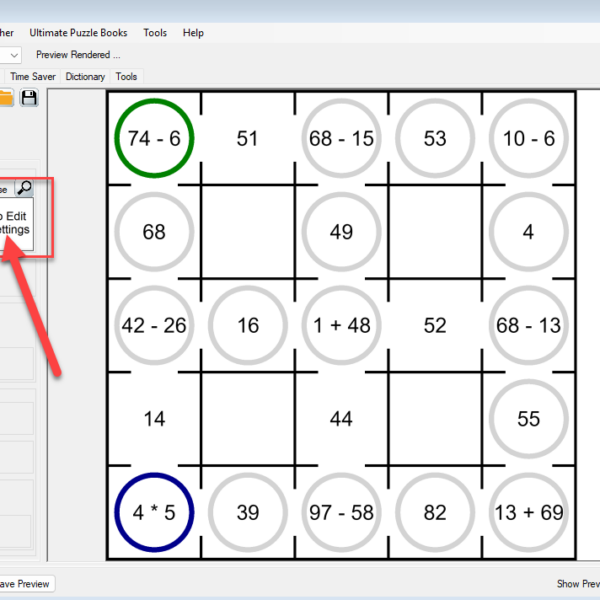Select the 13 + 69 puzzle cell
The width and height of the screenshot is (600, 600).
pyautogui.click(x=528, y=513)
